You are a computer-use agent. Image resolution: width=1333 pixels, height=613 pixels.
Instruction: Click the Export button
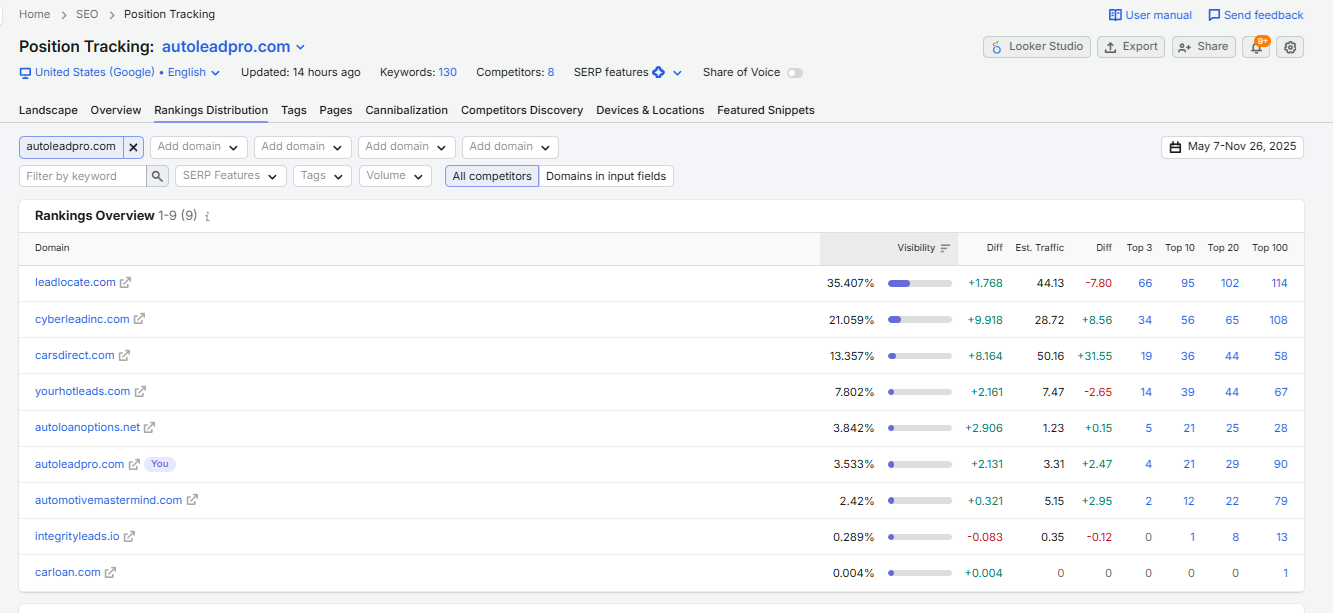click(x=1131, y=47)
